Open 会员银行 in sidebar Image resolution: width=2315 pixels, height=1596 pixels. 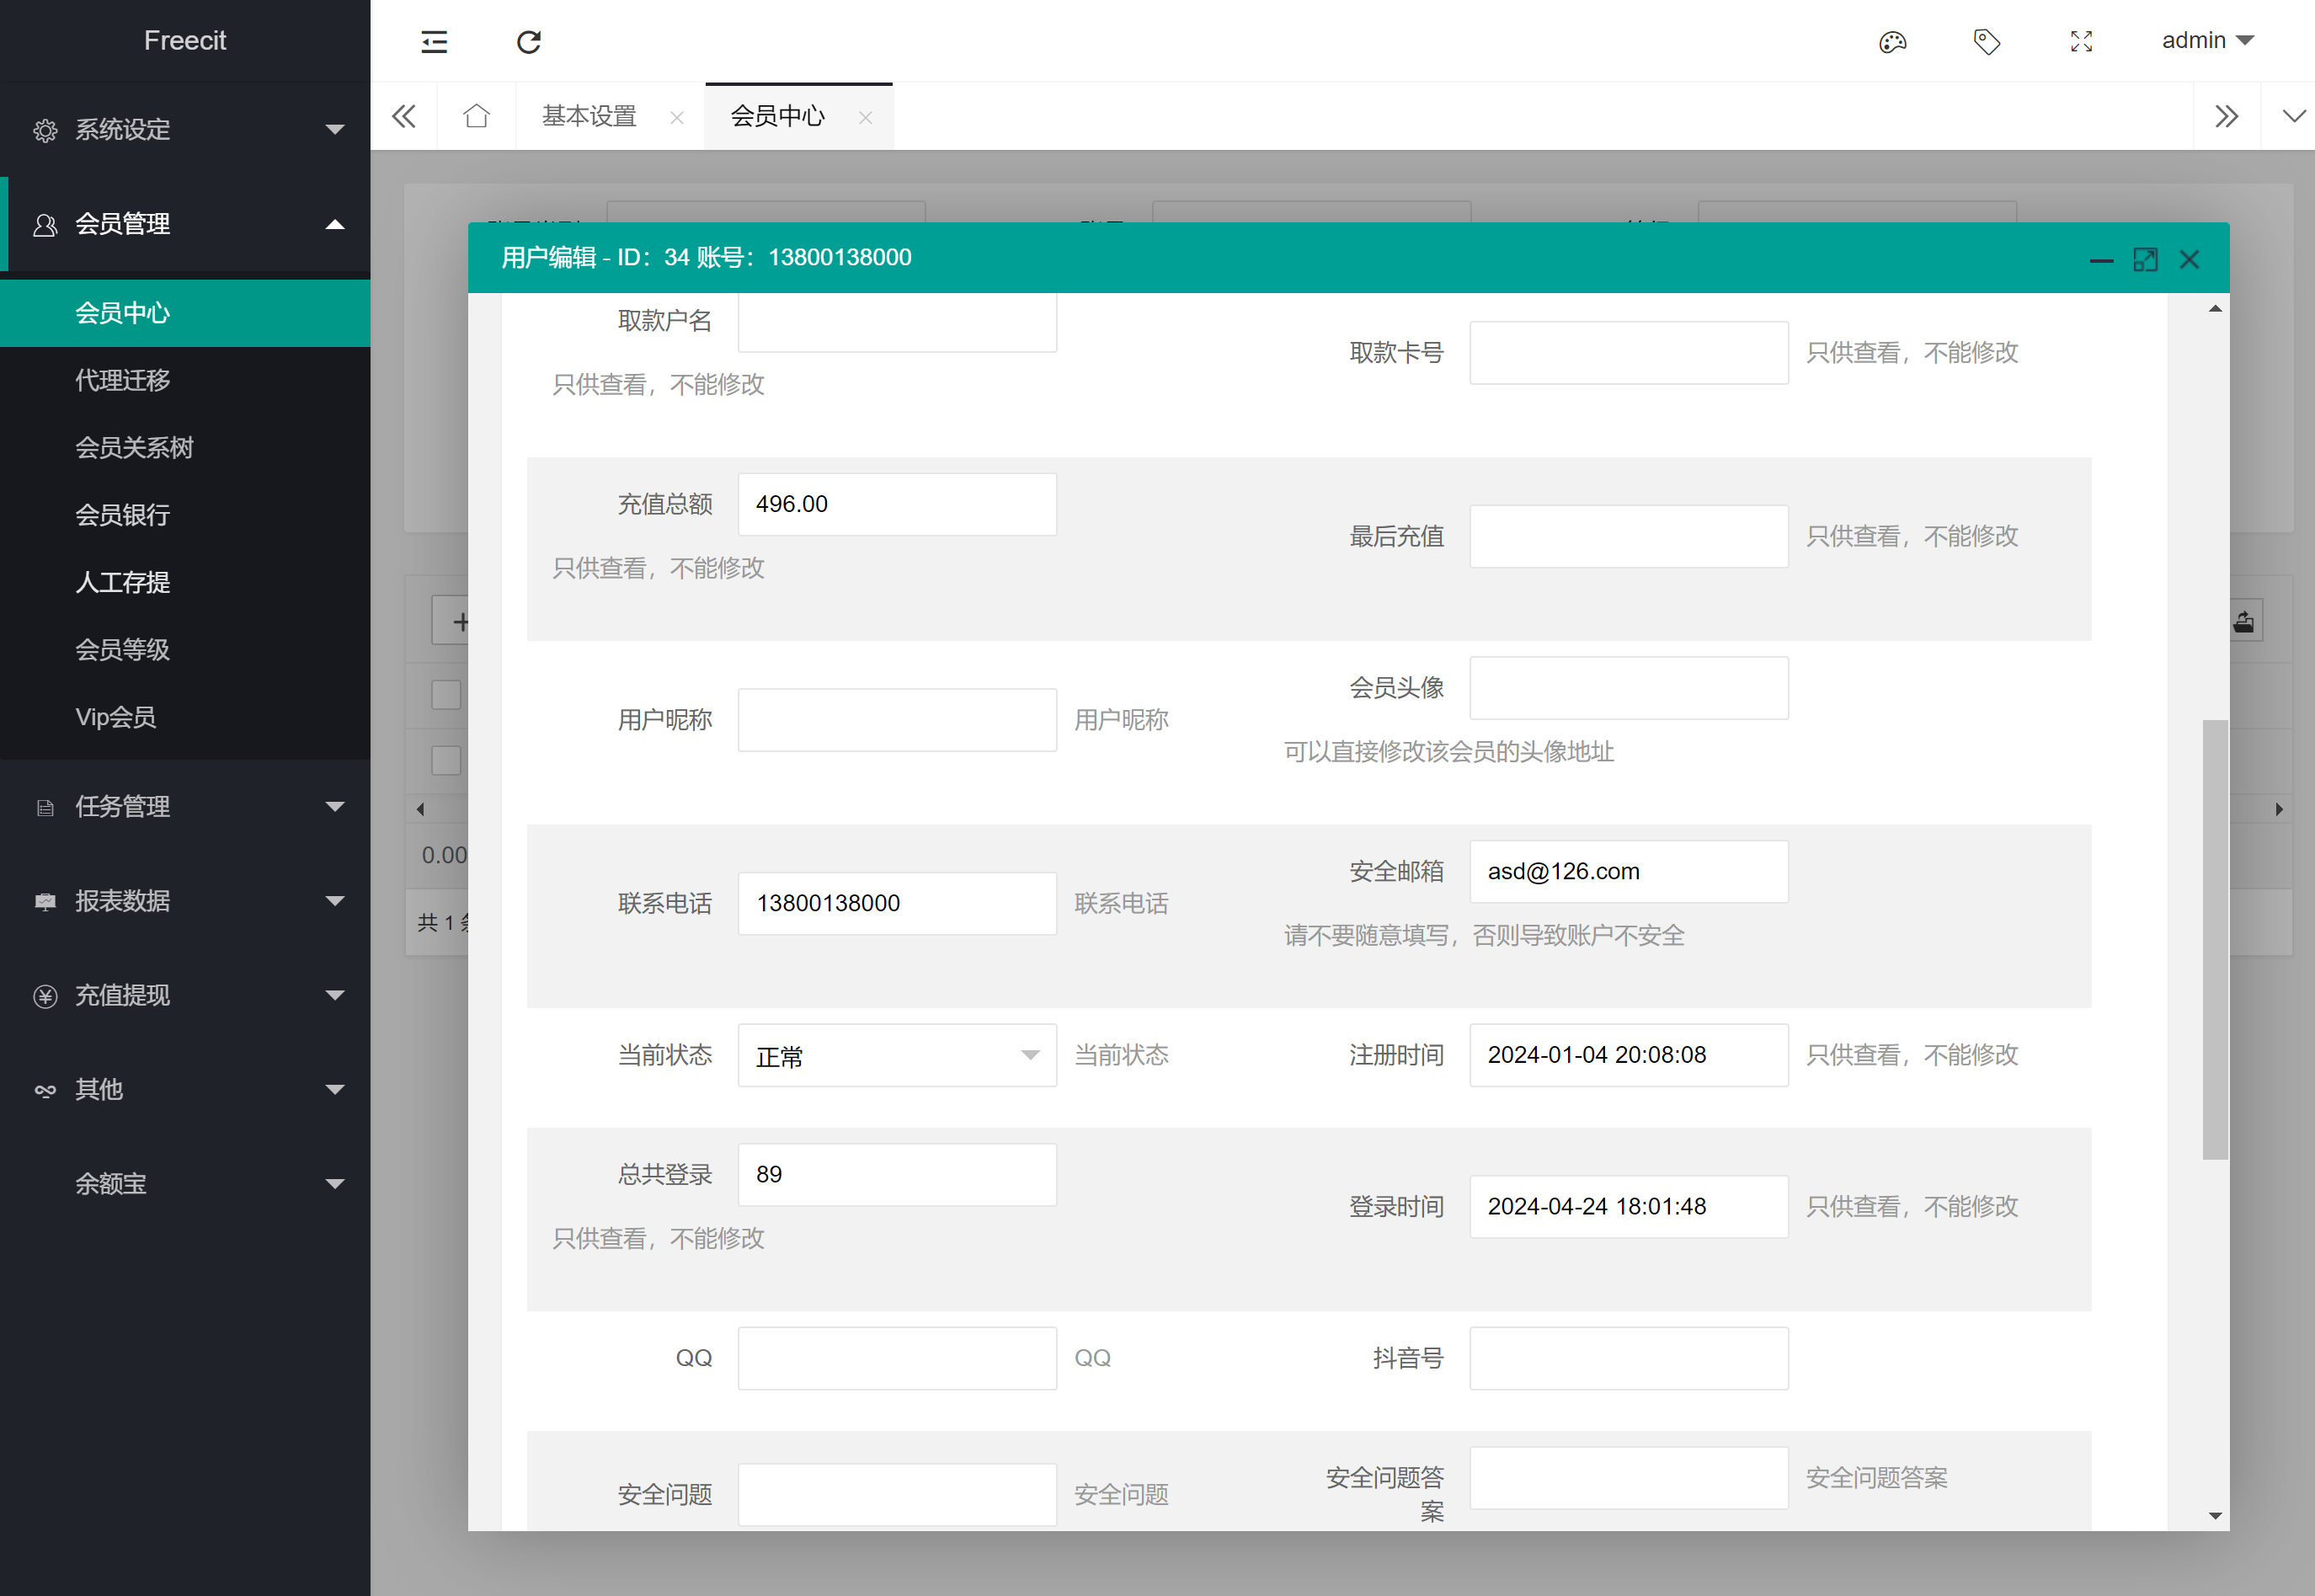coord(185,515)
